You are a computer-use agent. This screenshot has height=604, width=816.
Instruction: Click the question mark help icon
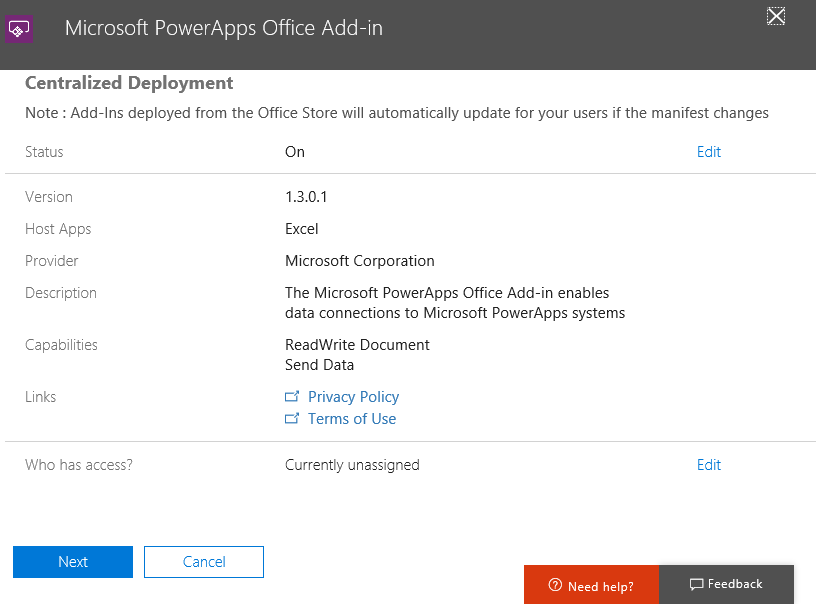pos(554,586)
